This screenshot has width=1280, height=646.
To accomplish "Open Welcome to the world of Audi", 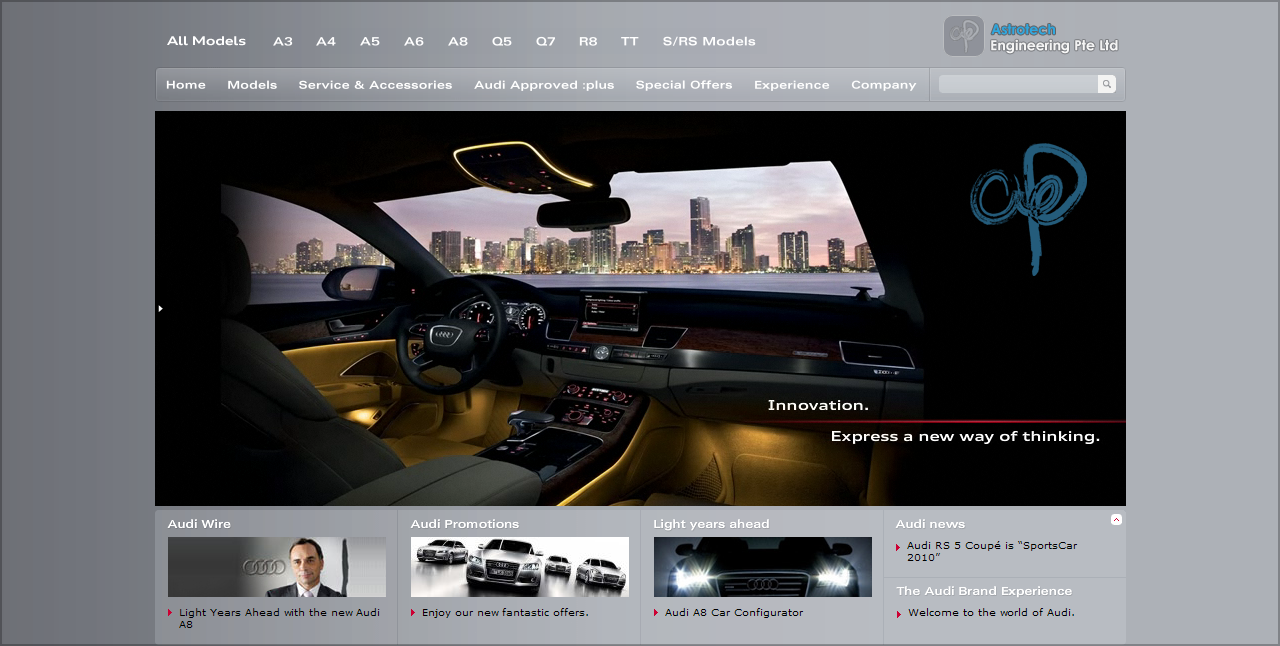I will coord(991,613).
